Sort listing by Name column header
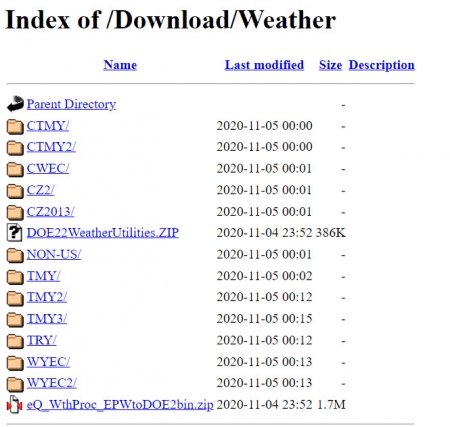This screenshot has width=450, height=427. pyautogui.click(x=120, y=65)
